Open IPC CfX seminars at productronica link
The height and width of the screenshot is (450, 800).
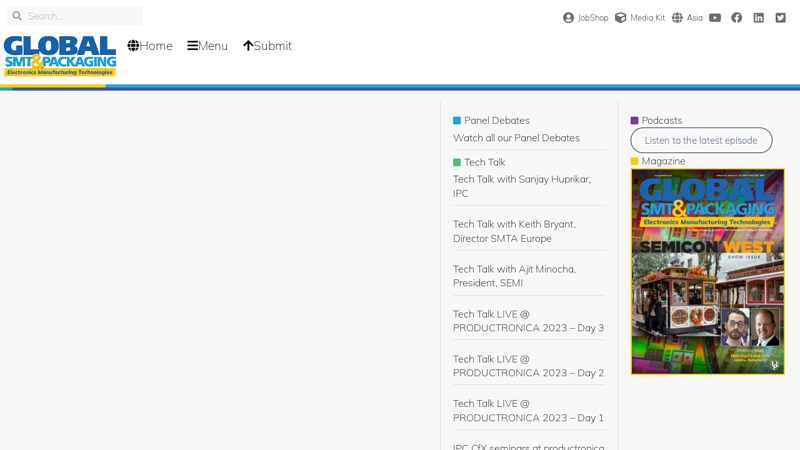(x=529, y=446)
